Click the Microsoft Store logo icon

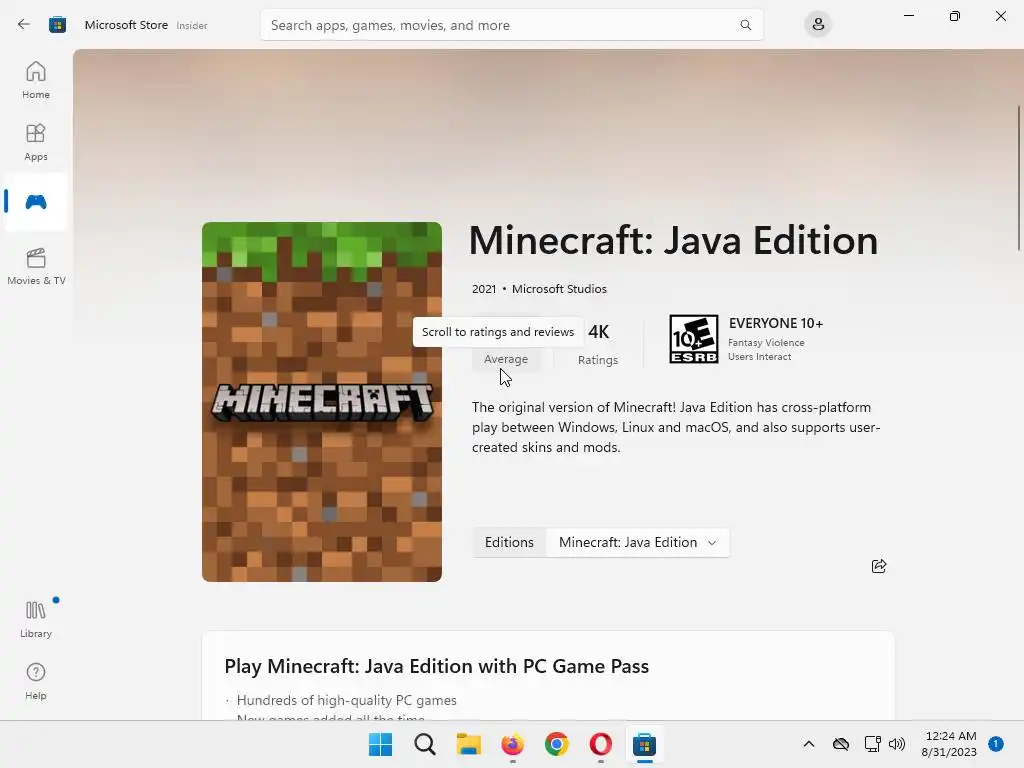(57, 25)
